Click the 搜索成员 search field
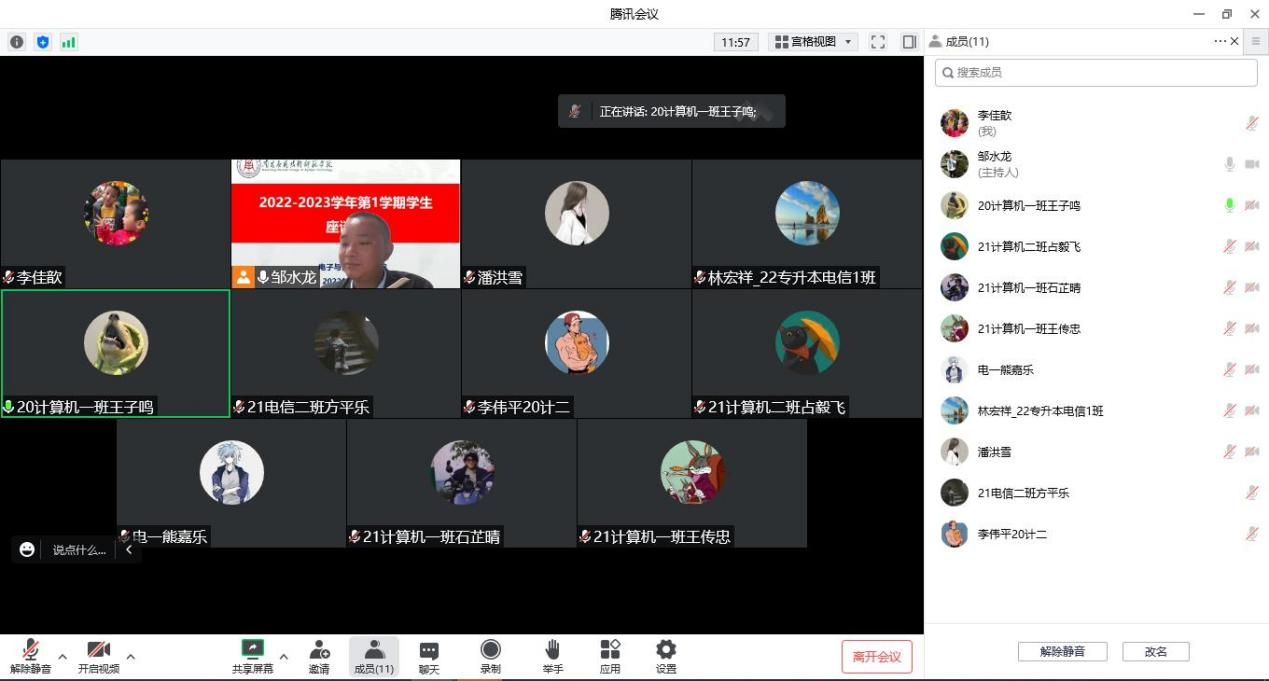The image size is (1269, 681). (1096, 73)
